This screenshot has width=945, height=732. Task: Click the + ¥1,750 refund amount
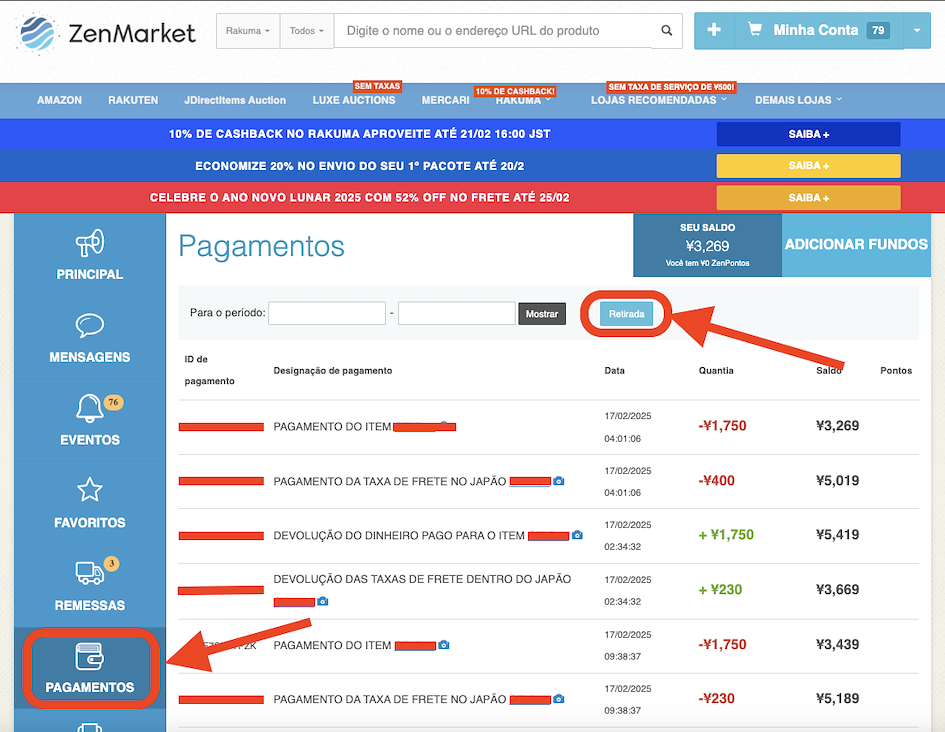coord(726,535)
